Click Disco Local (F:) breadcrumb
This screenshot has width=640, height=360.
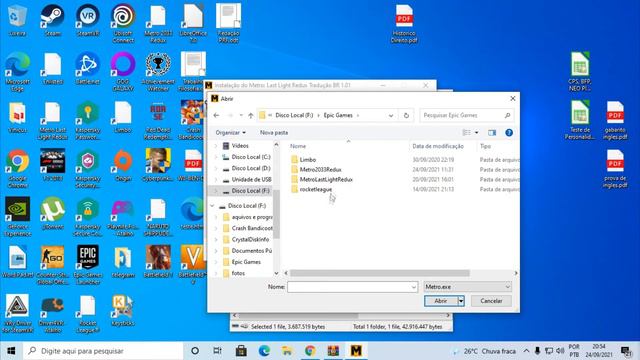point(294,116)
